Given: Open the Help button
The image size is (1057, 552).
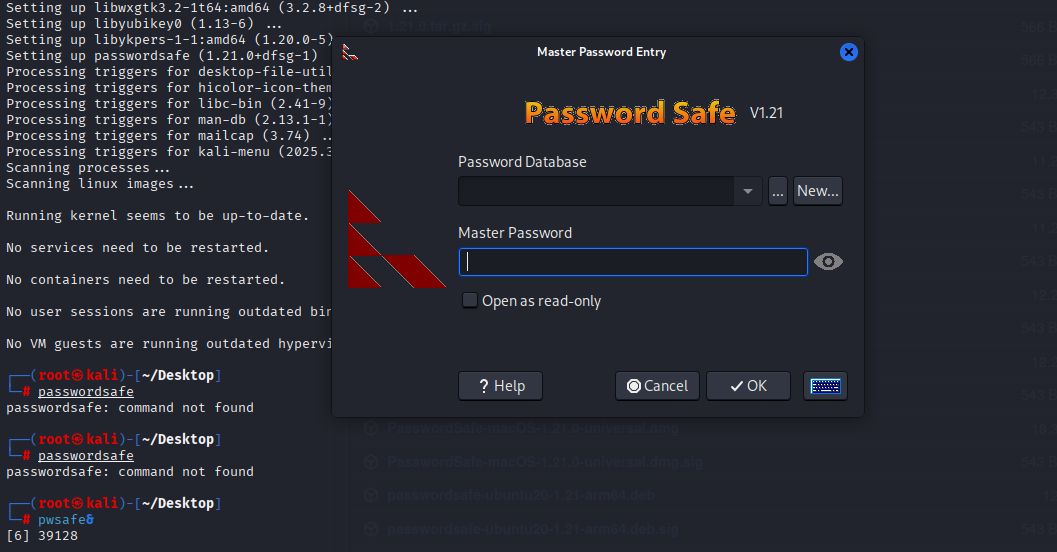Looking at the screenshot, I should click(x=500, y=386).
